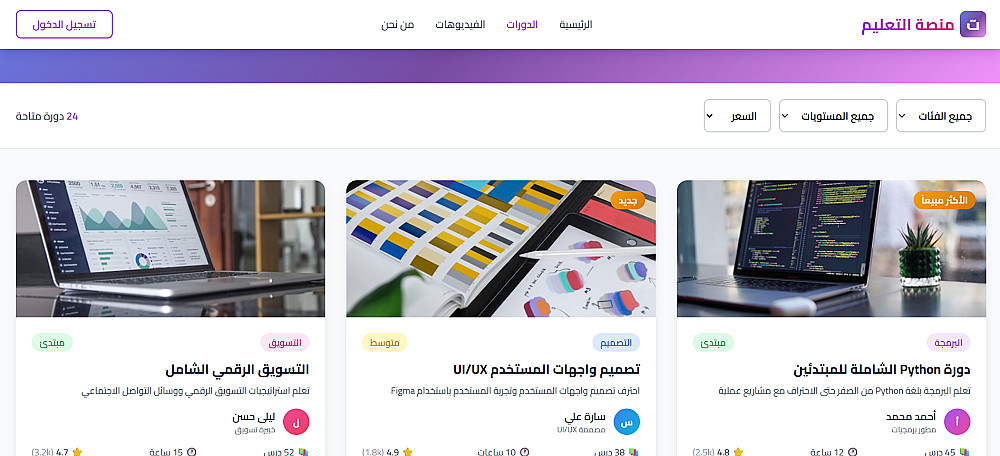Select the البرمجة category tag
The width and height of the screenshot is (1000, 456).
click(948, 342)
